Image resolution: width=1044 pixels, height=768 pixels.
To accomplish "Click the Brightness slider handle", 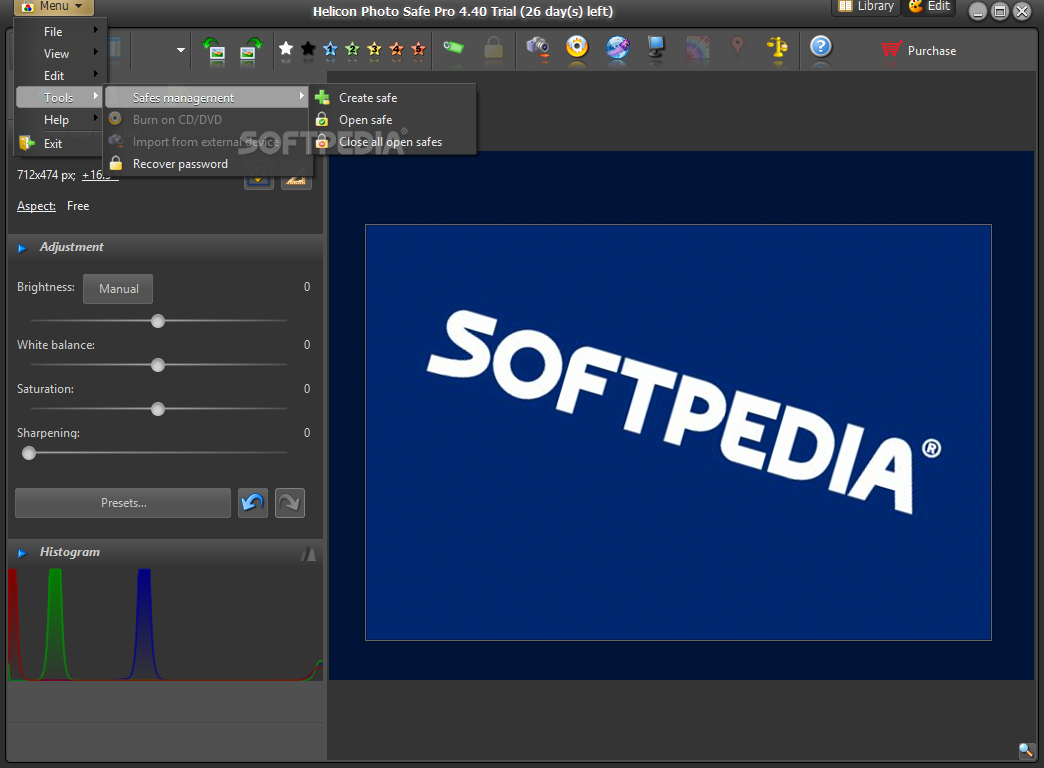I will [x=158, y=321].
